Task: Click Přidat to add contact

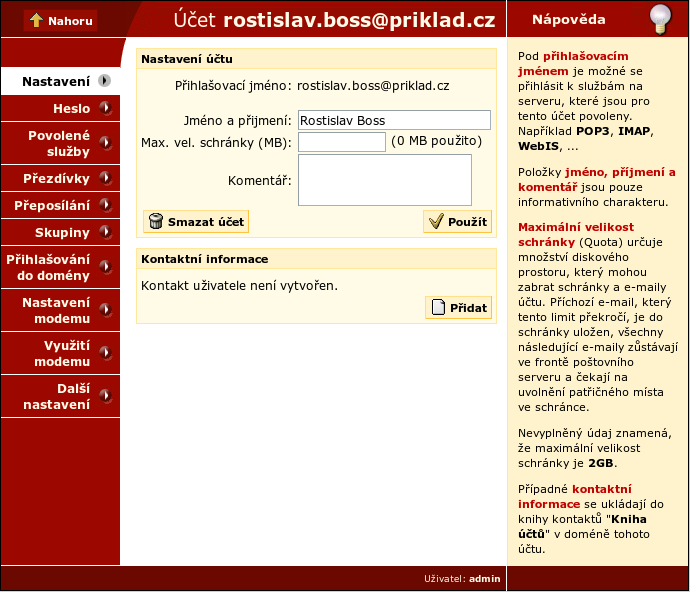Action: click(x=459, y=307)
